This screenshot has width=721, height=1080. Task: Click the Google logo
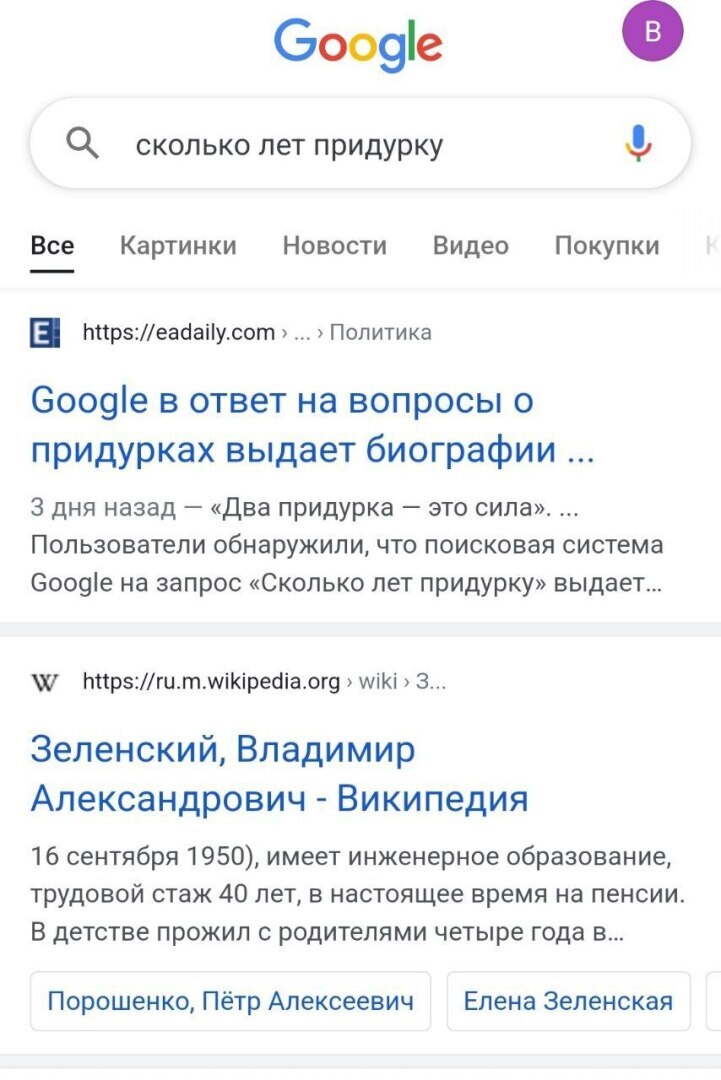[358, 42]
